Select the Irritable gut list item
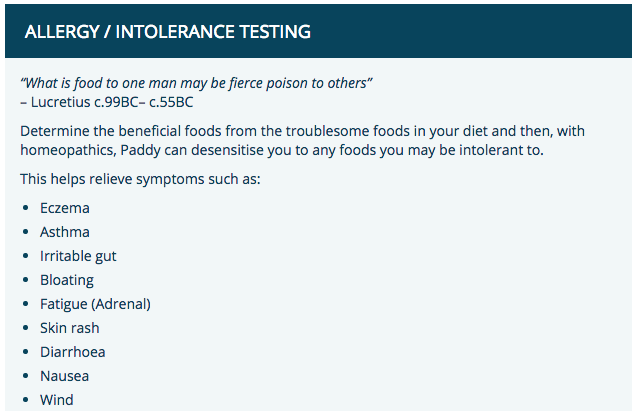The height and width of the screenshot is (411, 637). (78, 256)
